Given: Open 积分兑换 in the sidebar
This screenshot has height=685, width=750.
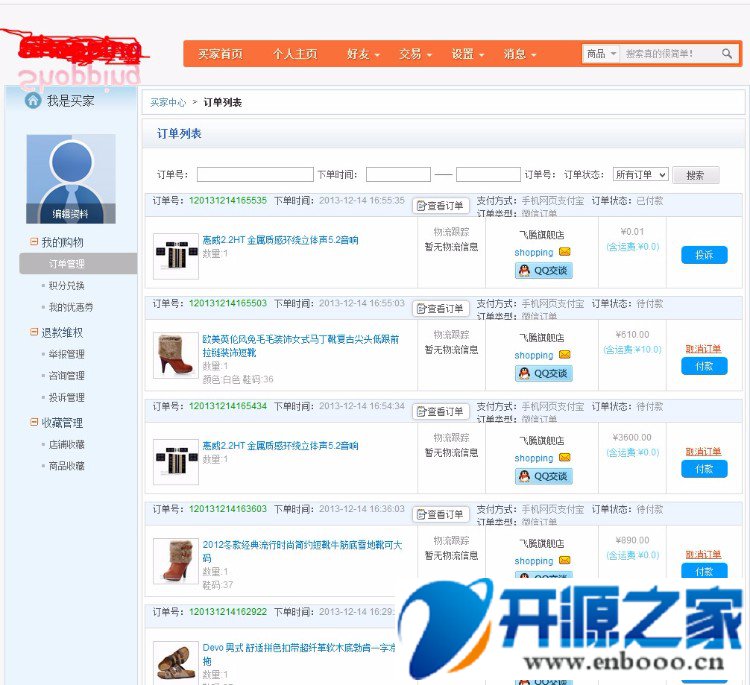Looking at the screenshot, I should pos(66,286).
